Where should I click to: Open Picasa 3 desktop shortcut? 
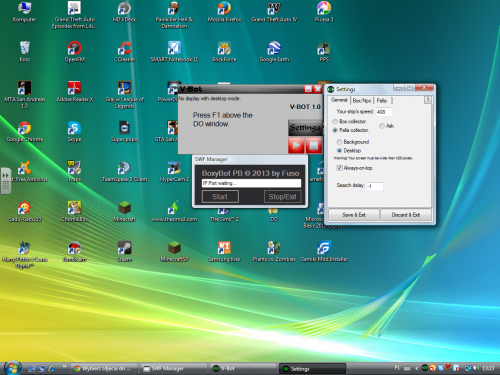324,12
